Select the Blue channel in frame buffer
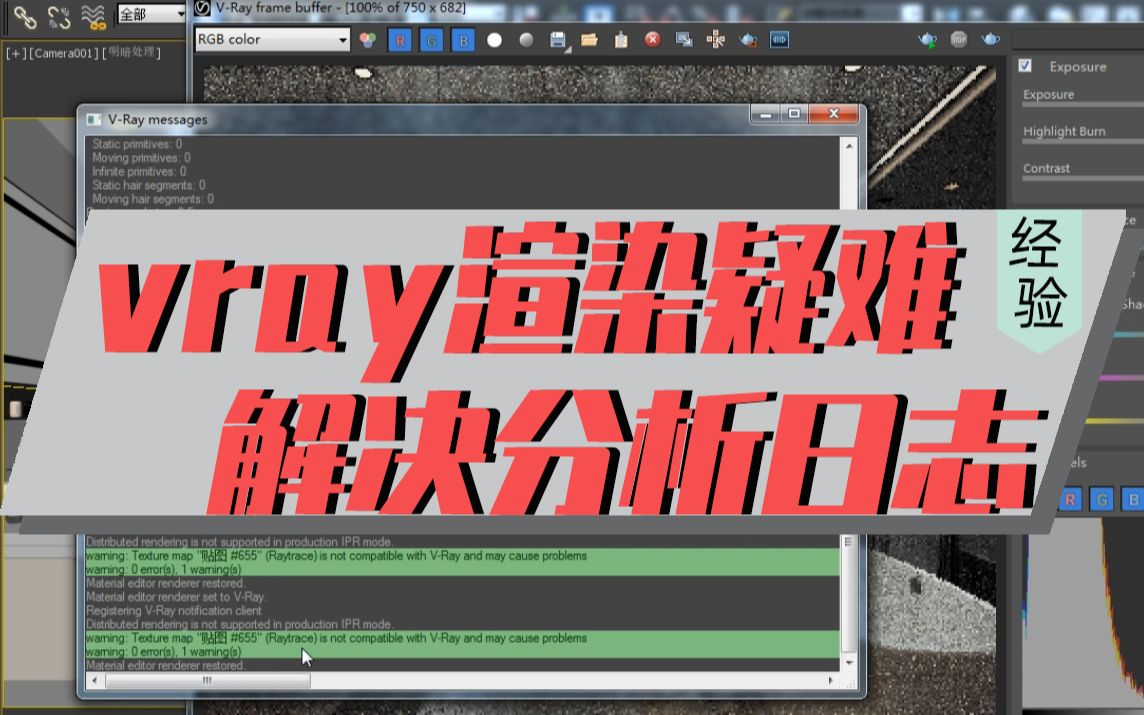 point(463,39)
